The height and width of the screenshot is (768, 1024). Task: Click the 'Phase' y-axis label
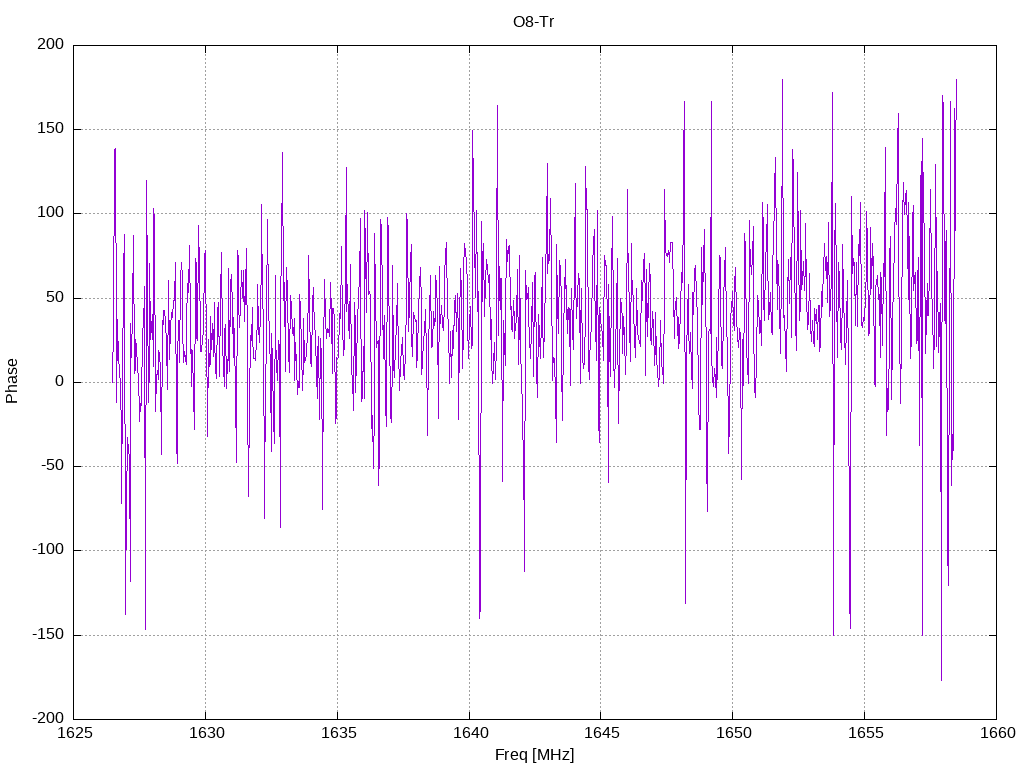(x=12, y=381)
